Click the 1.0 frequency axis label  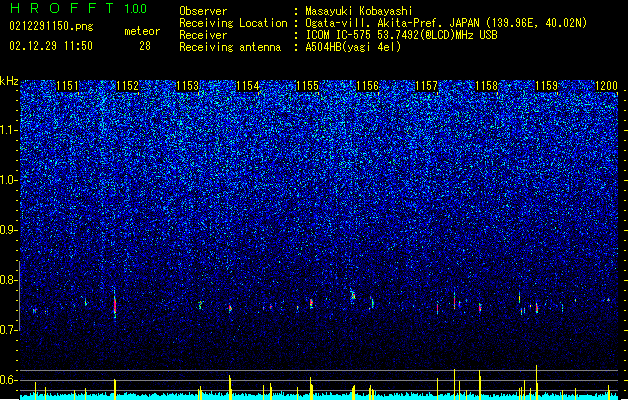tap(9, 180)
